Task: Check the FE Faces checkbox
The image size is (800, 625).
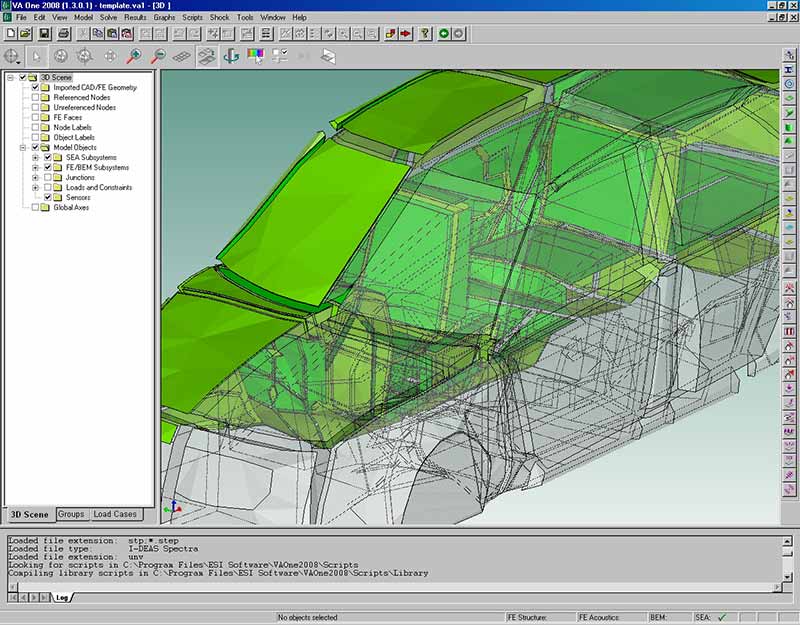Action: (x=35, y=117)
